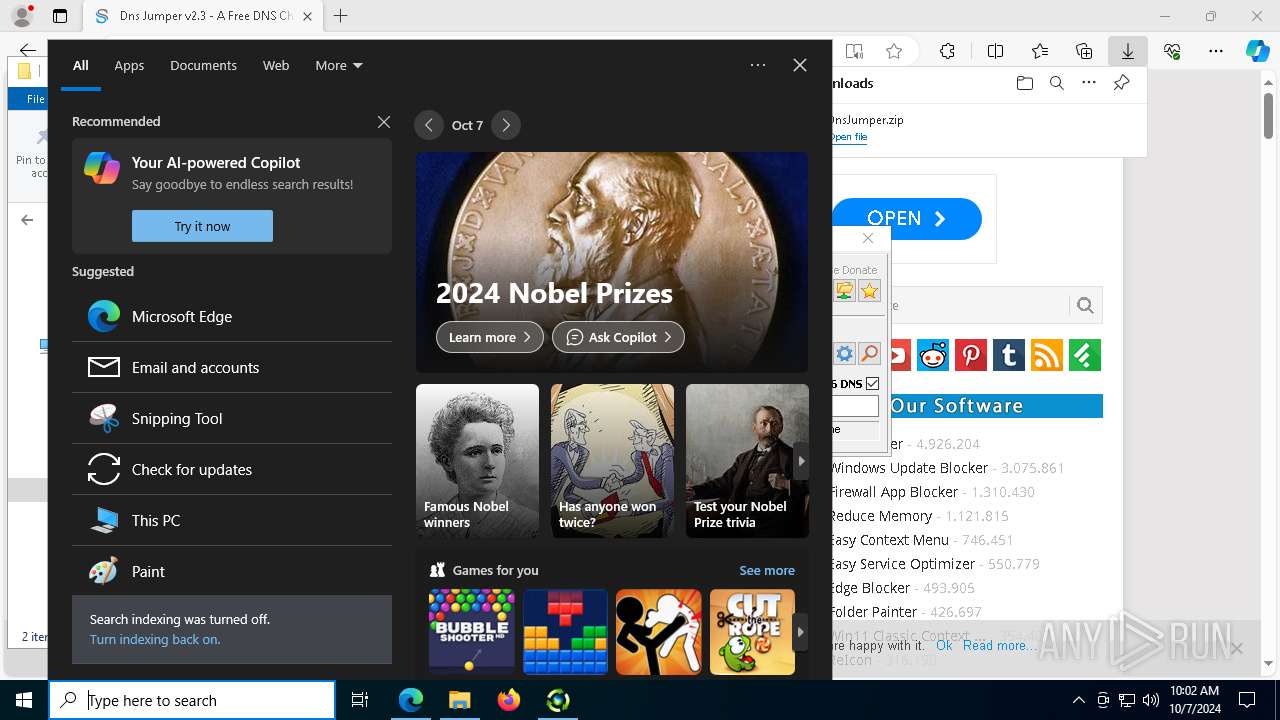Screen dimensions: 1280x720
Task: Open Windows Start menu
Action: [24, 700]
